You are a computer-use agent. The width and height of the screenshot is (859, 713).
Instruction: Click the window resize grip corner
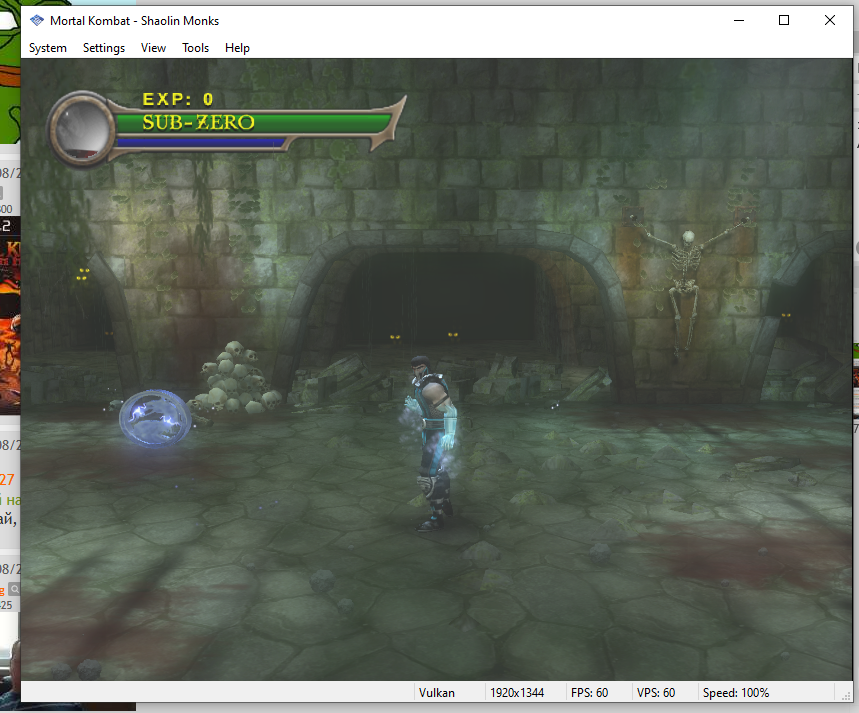point(846,695)
